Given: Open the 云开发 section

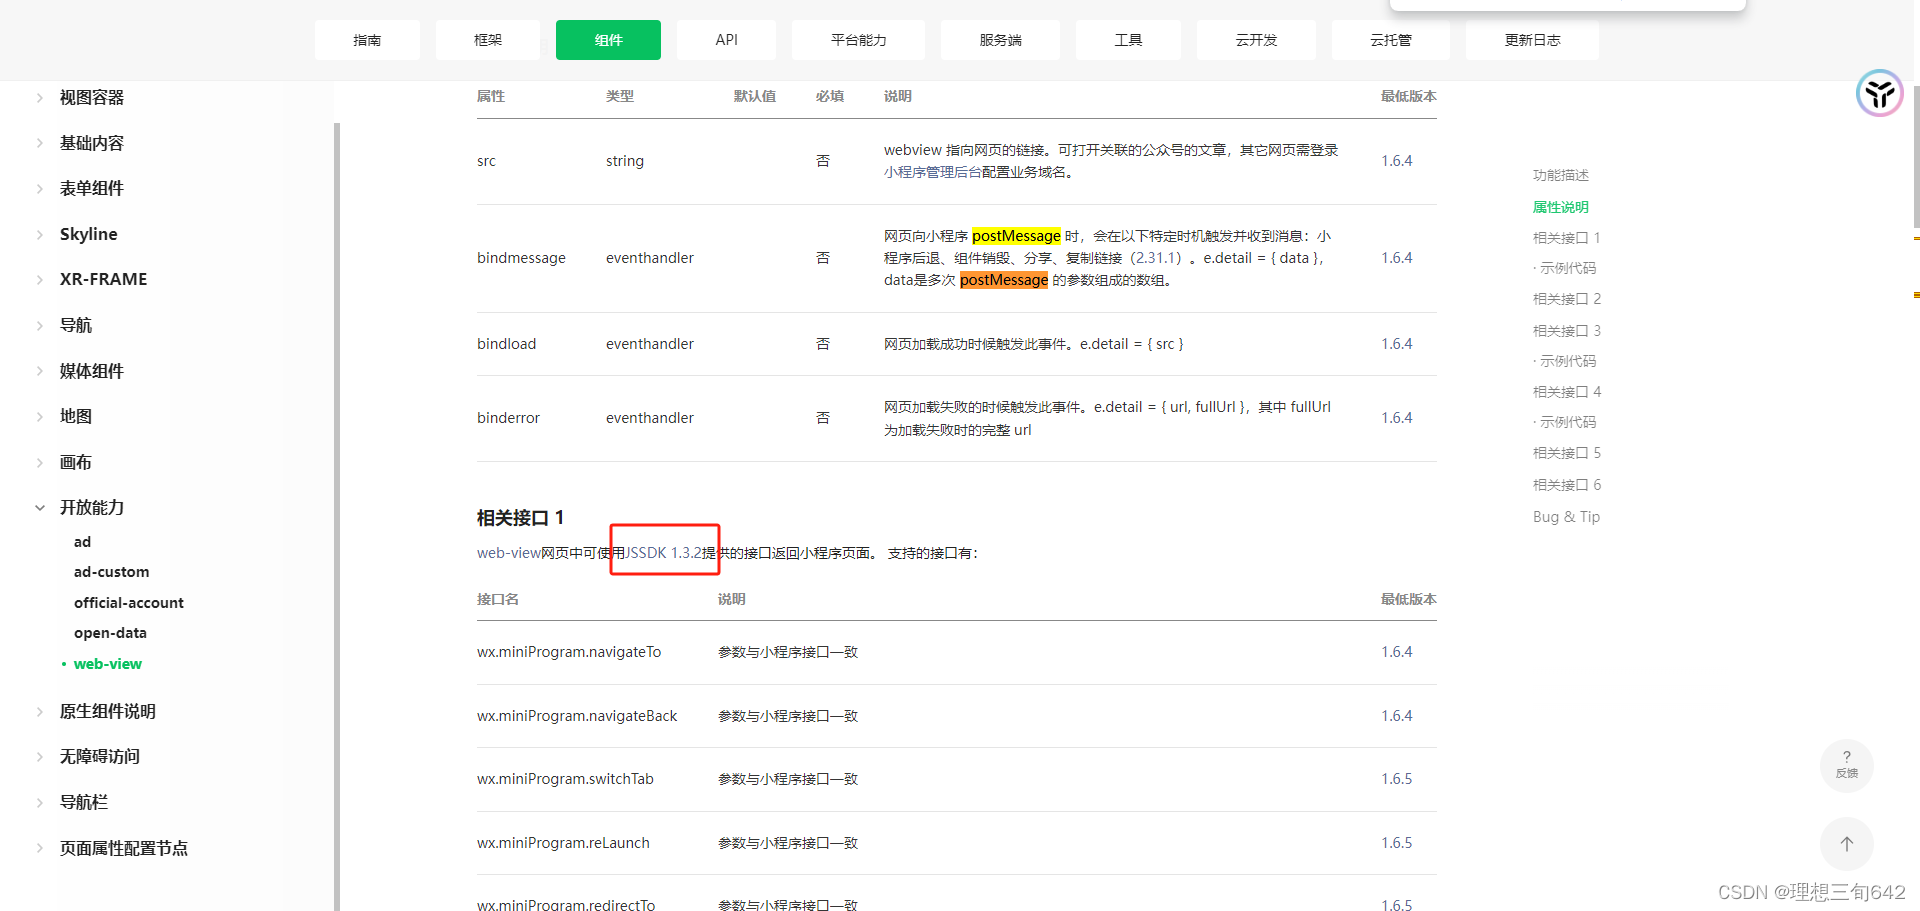Looking at the screenshot, I should click(1255, 40).
